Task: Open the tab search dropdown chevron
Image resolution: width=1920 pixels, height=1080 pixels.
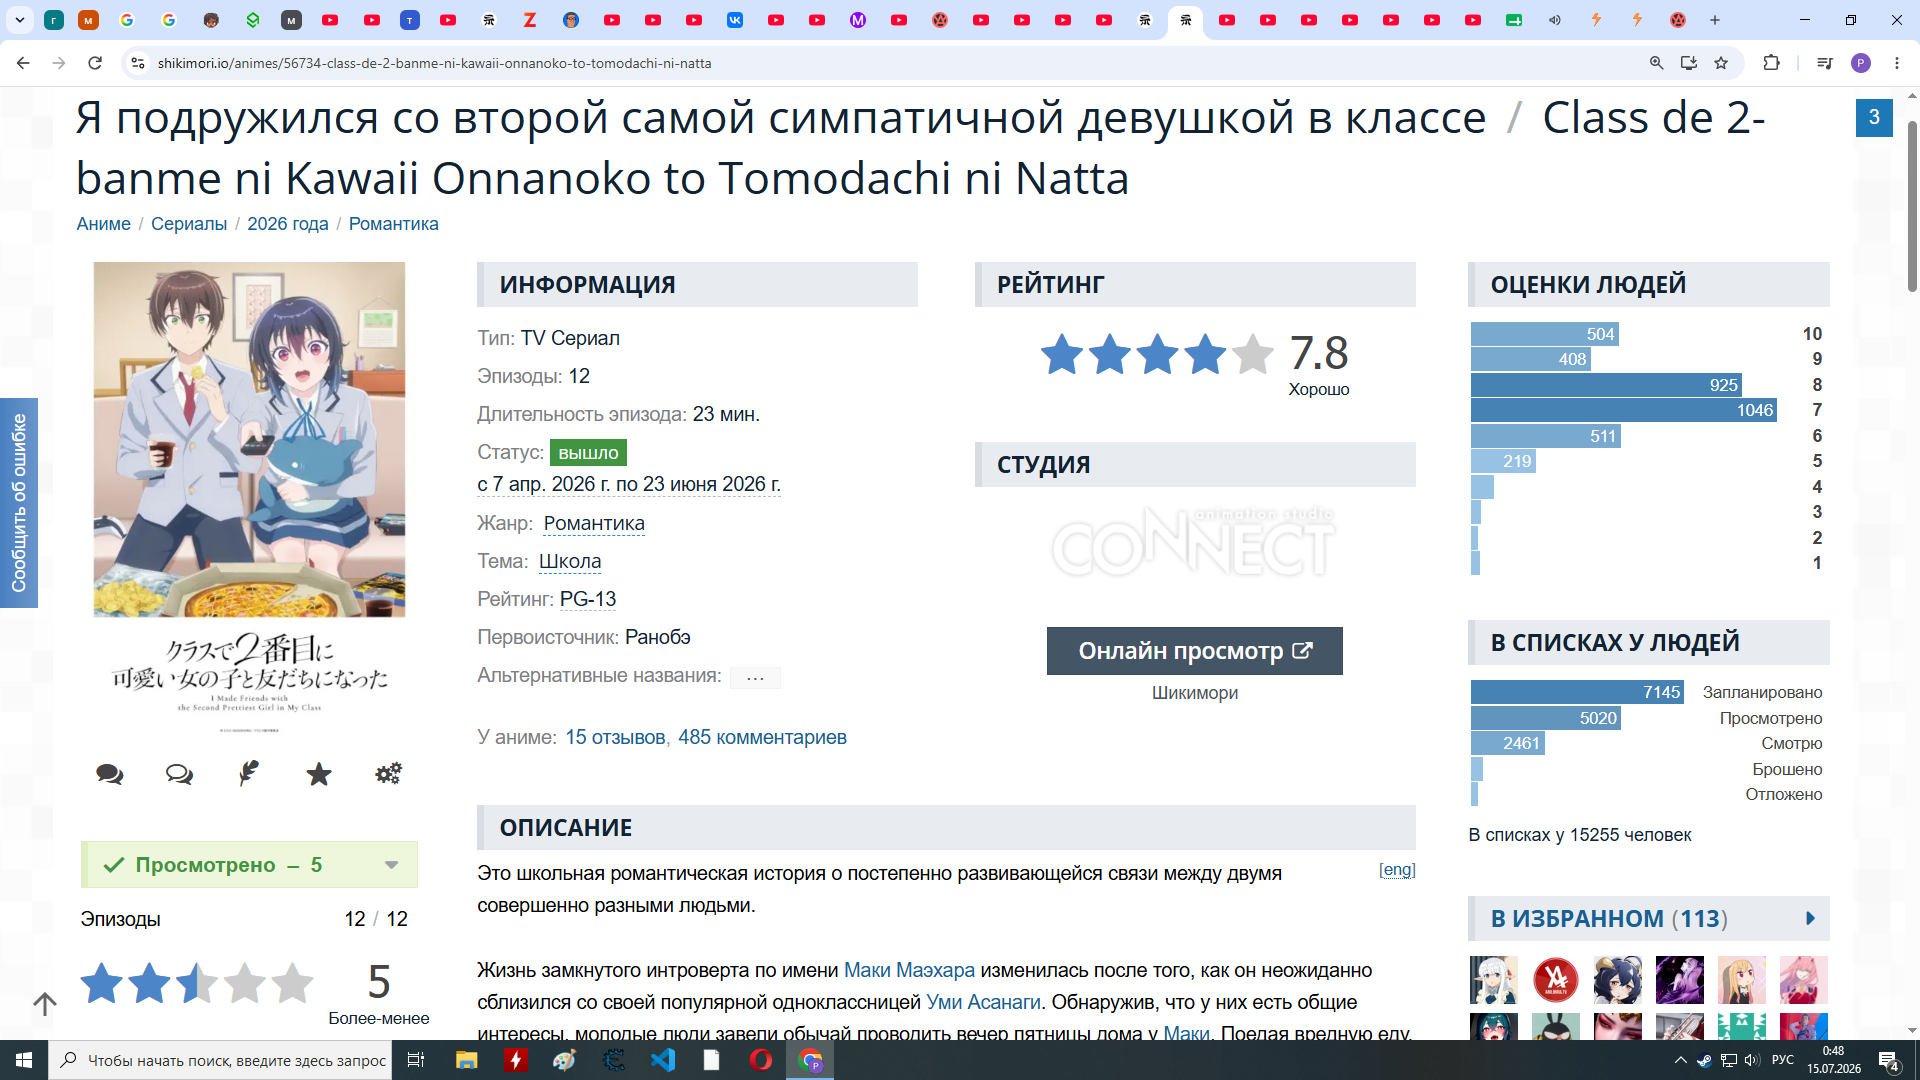Action: pyautogui.click(x=20, y=20)
